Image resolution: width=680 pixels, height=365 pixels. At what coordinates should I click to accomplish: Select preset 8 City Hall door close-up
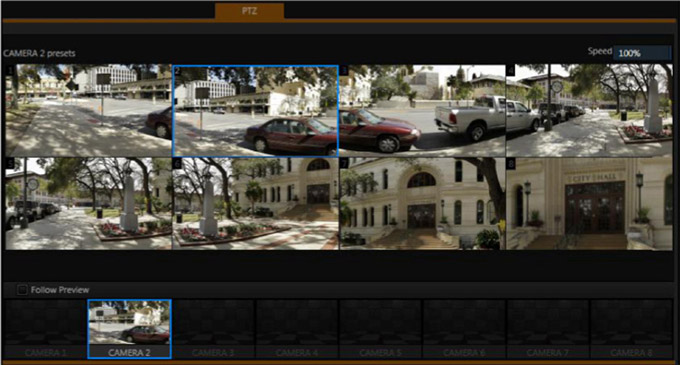[x=589, y=204]
